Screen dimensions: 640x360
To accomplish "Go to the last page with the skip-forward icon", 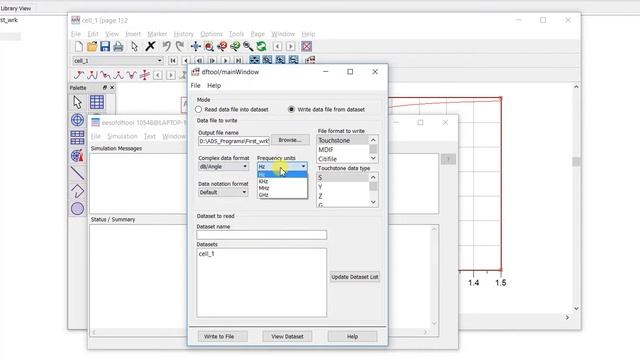I will (238, 60).
